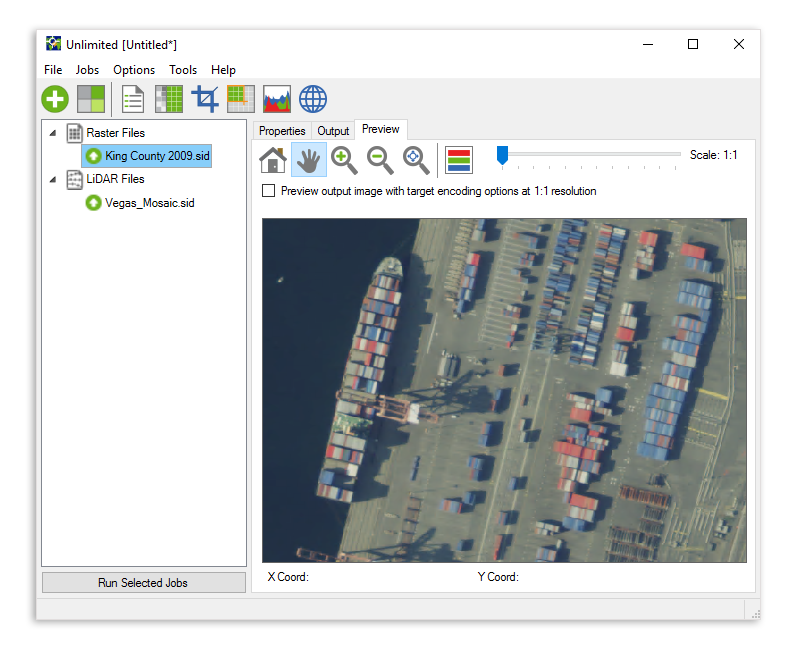Click the zoom in magnifier
The width and height of the screenshot is (800, 650).
(344, 159)
